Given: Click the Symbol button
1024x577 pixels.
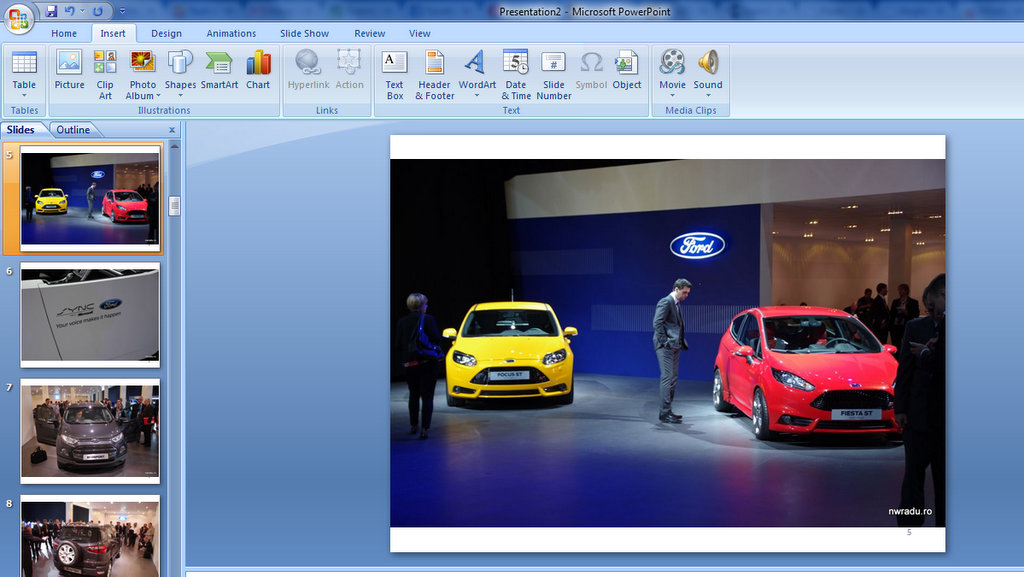Looking at the screenshot, I should (x=591, y=70).
